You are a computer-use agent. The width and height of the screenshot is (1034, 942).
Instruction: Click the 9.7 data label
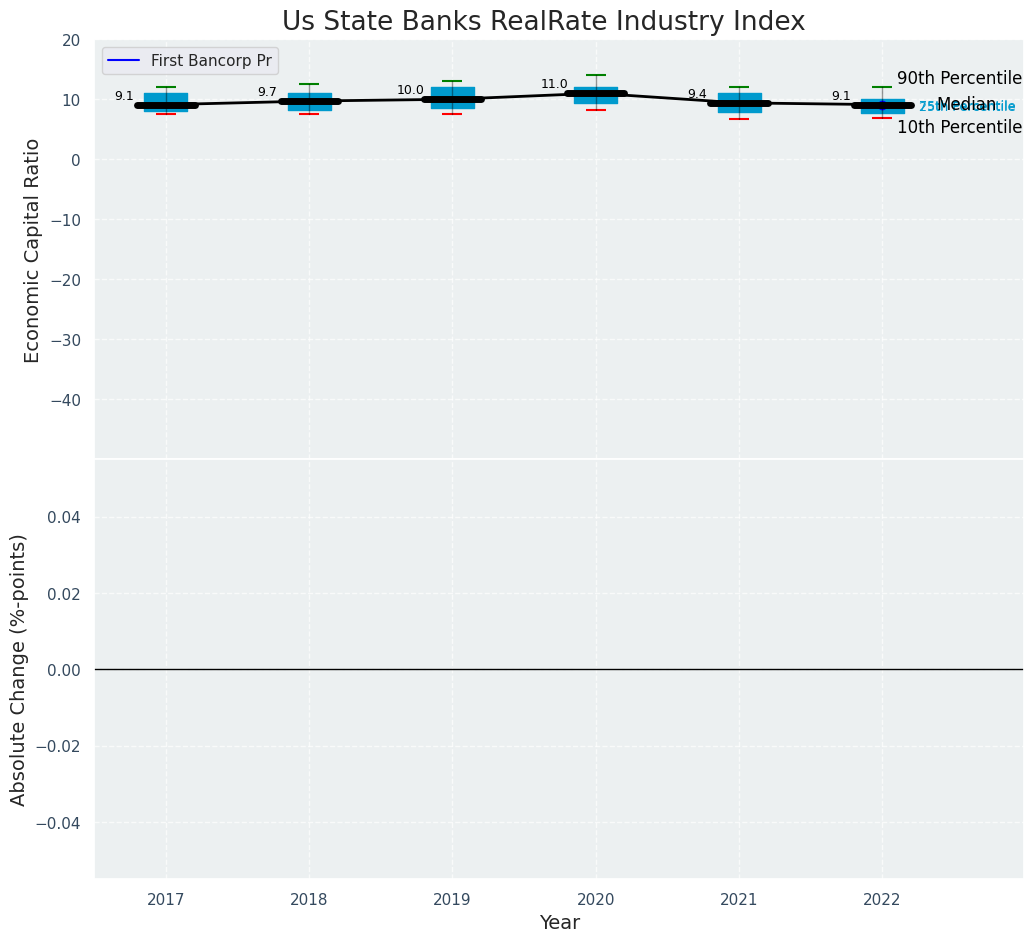click(267, 93)
